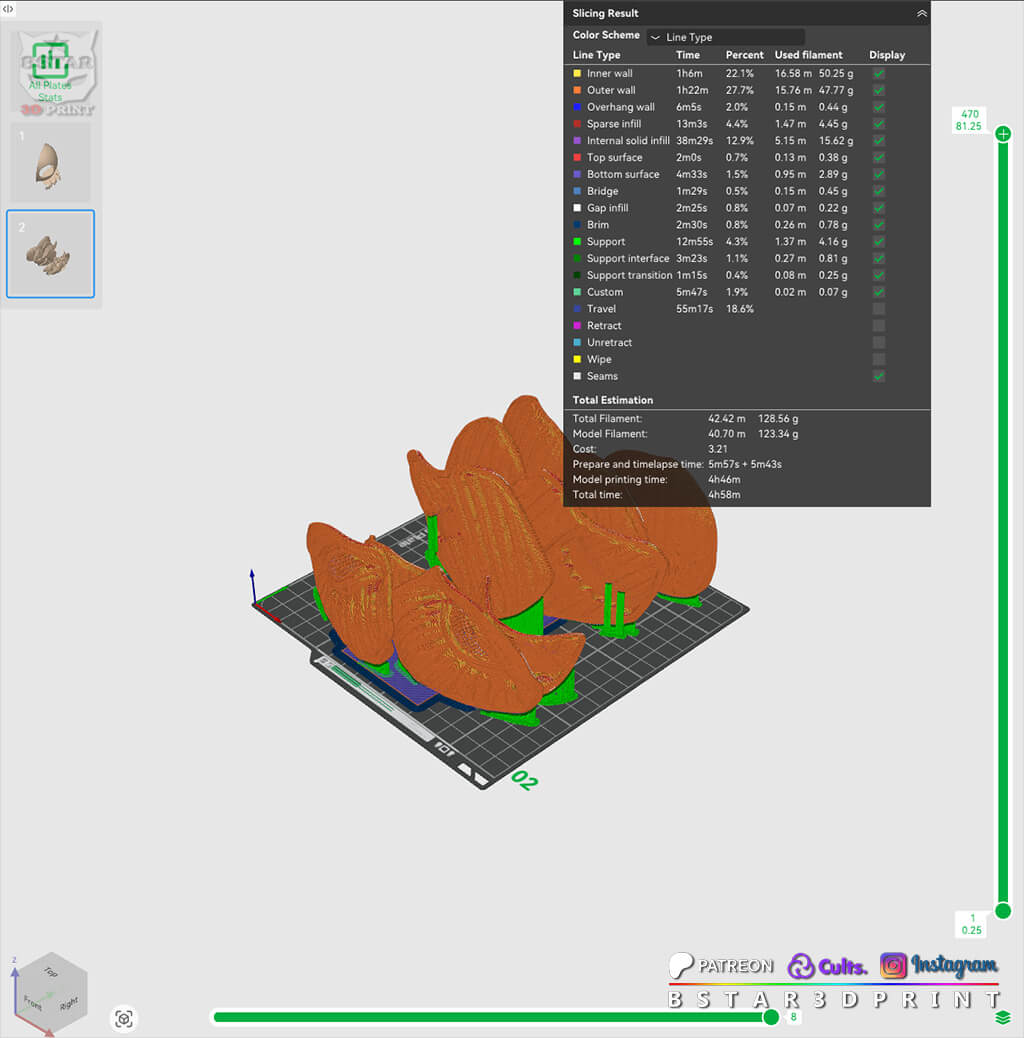
Task: Select the Front face of the view cube
Action: [x=32, y=1002]
